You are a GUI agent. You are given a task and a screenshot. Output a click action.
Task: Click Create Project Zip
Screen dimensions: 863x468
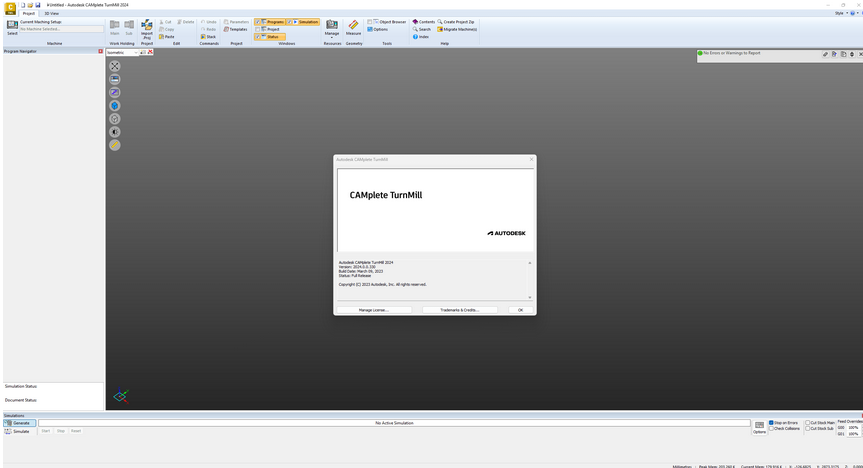[x=456, y=22]
